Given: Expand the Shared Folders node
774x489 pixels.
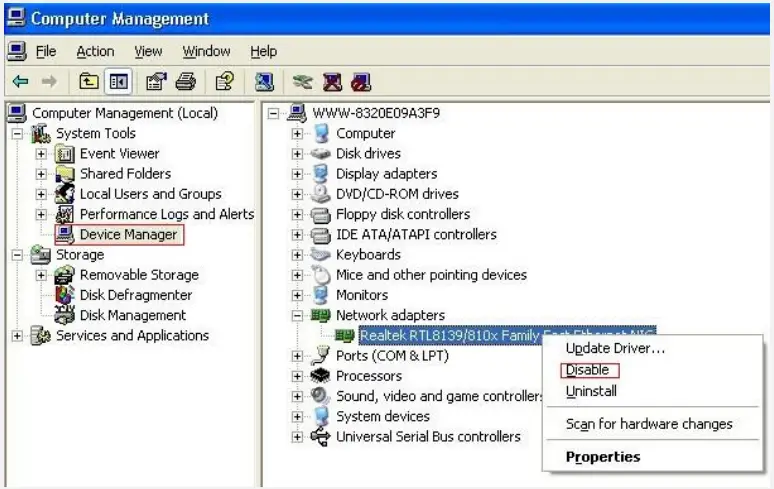Looking at the screenshot, I should tap(41, 174).
